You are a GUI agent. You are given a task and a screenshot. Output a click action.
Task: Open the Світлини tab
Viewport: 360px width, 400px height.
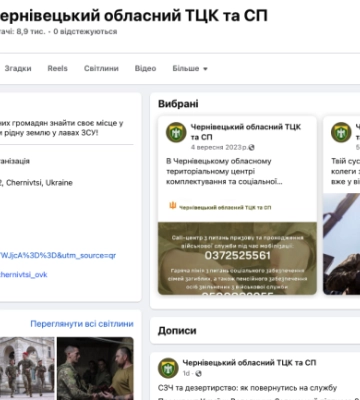101,68
